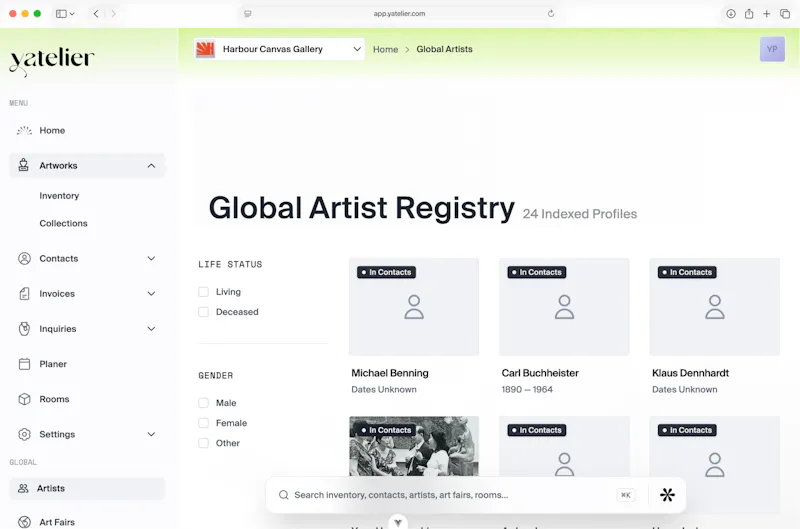Viewport: 800px width, 529px height.
Task: Open Collections in the sidebar
Action: tap(63, 223)
